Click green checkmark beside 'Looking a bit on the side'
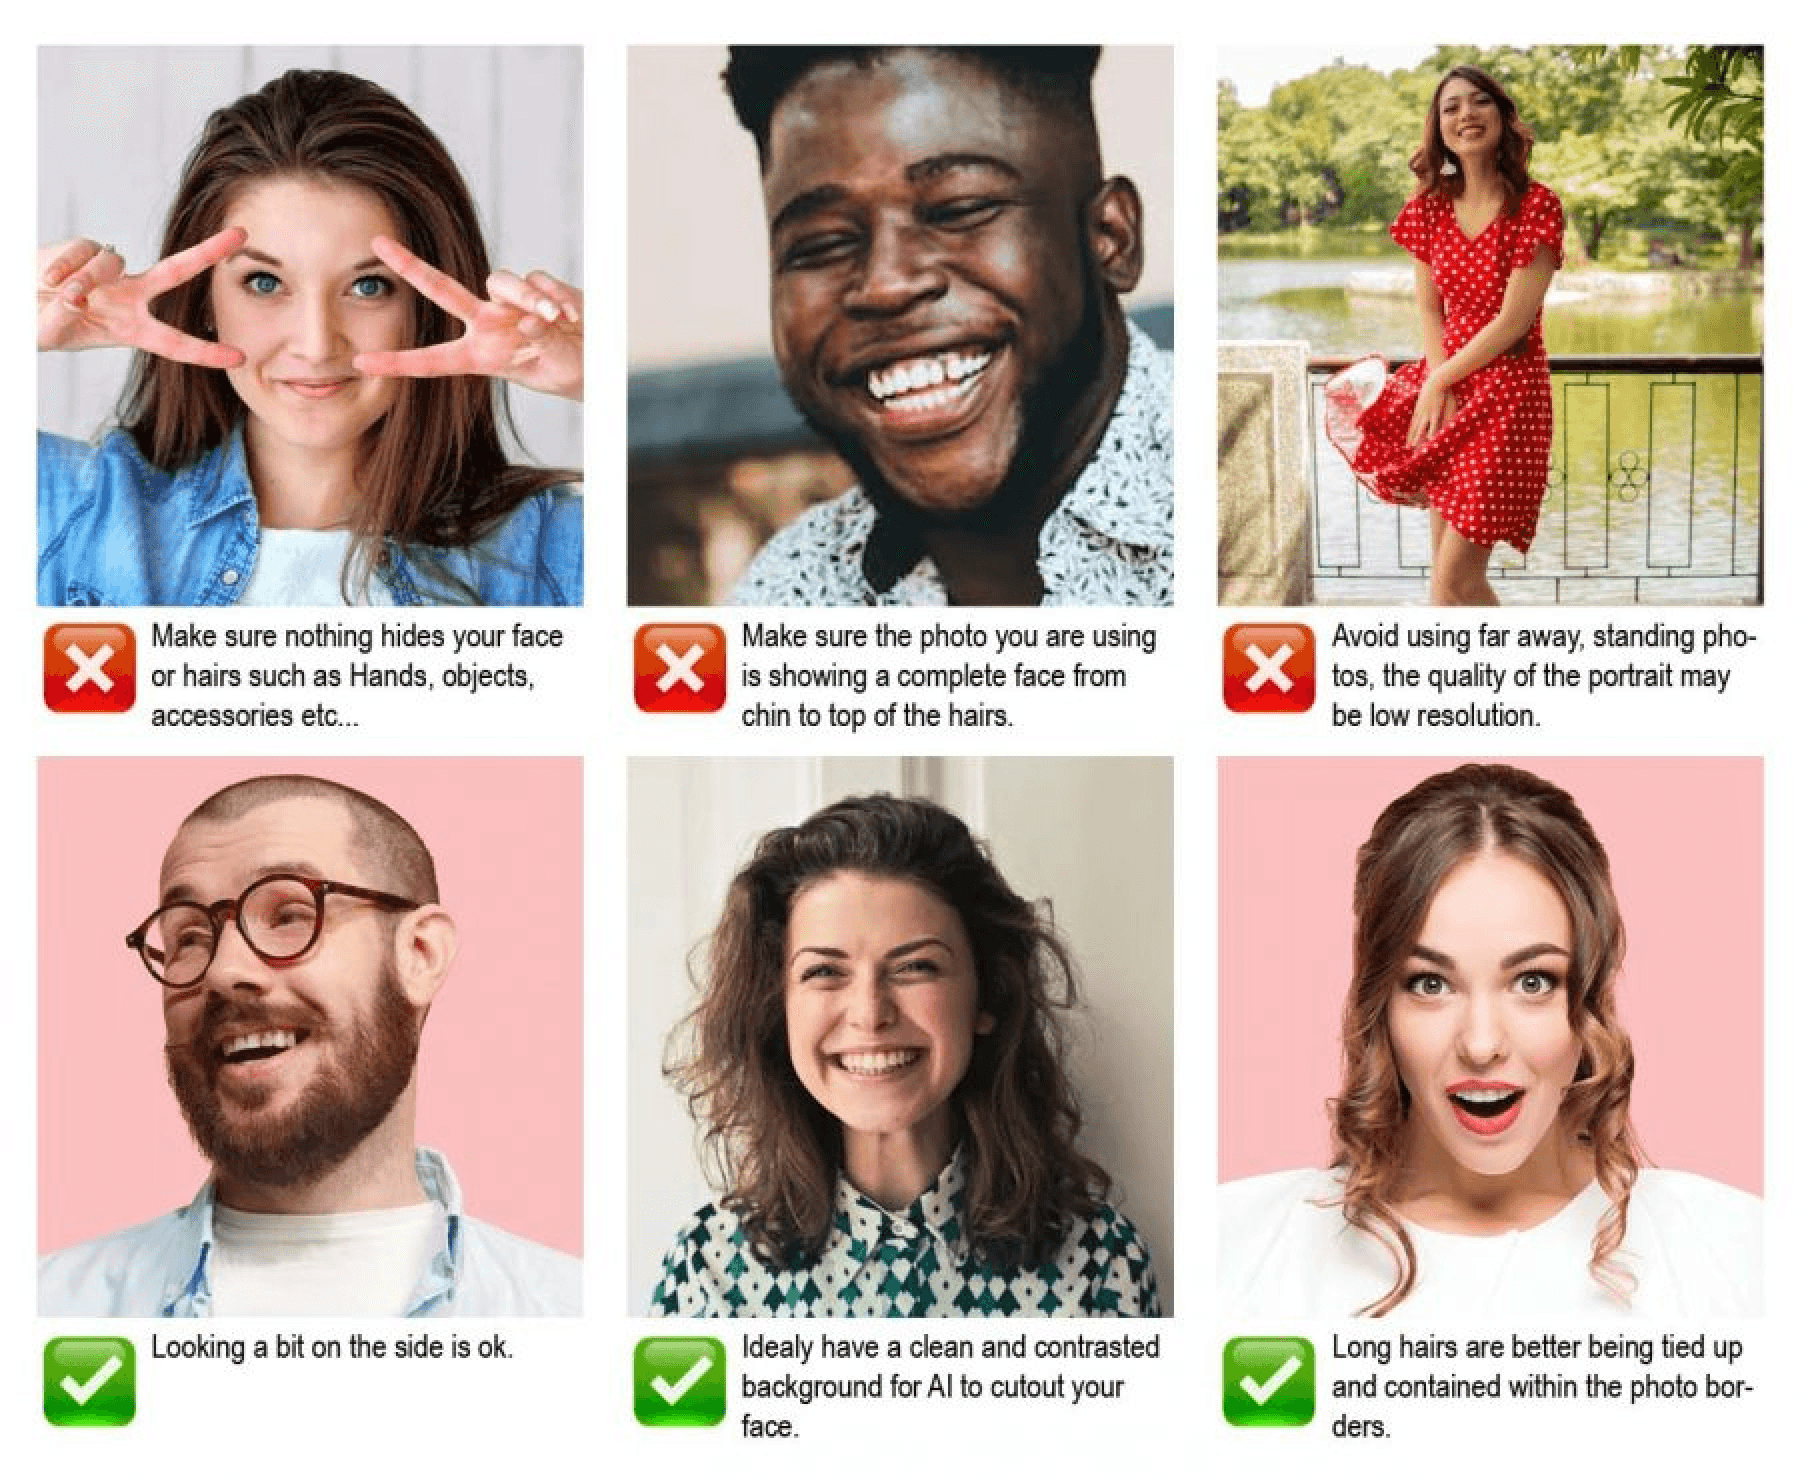 point(89,1380)
